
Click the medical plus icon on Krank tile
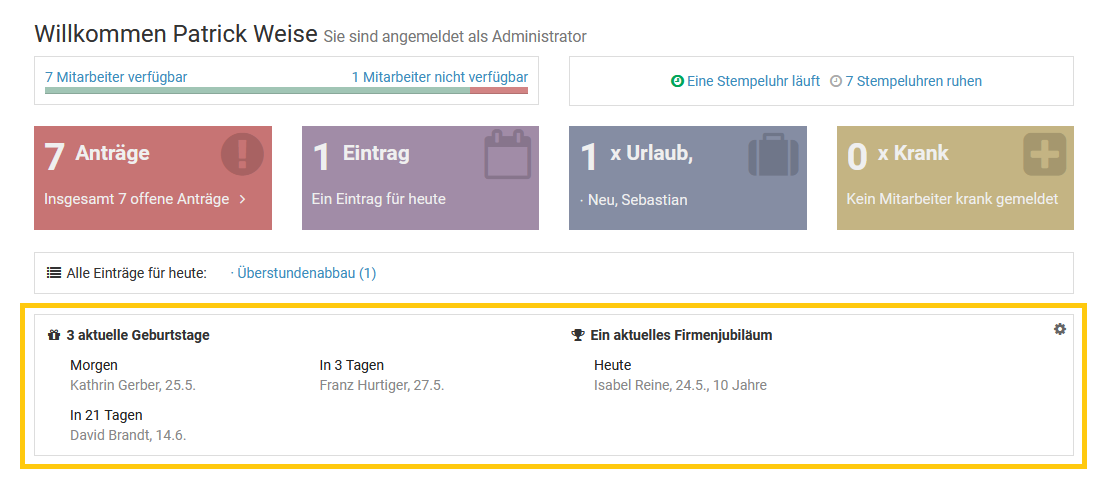pos(1044,155)
